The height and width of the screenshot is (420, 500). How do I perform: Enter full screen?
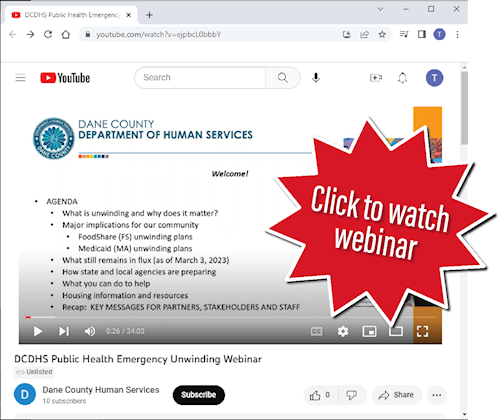pyautogui.click(x=422, y=331)
